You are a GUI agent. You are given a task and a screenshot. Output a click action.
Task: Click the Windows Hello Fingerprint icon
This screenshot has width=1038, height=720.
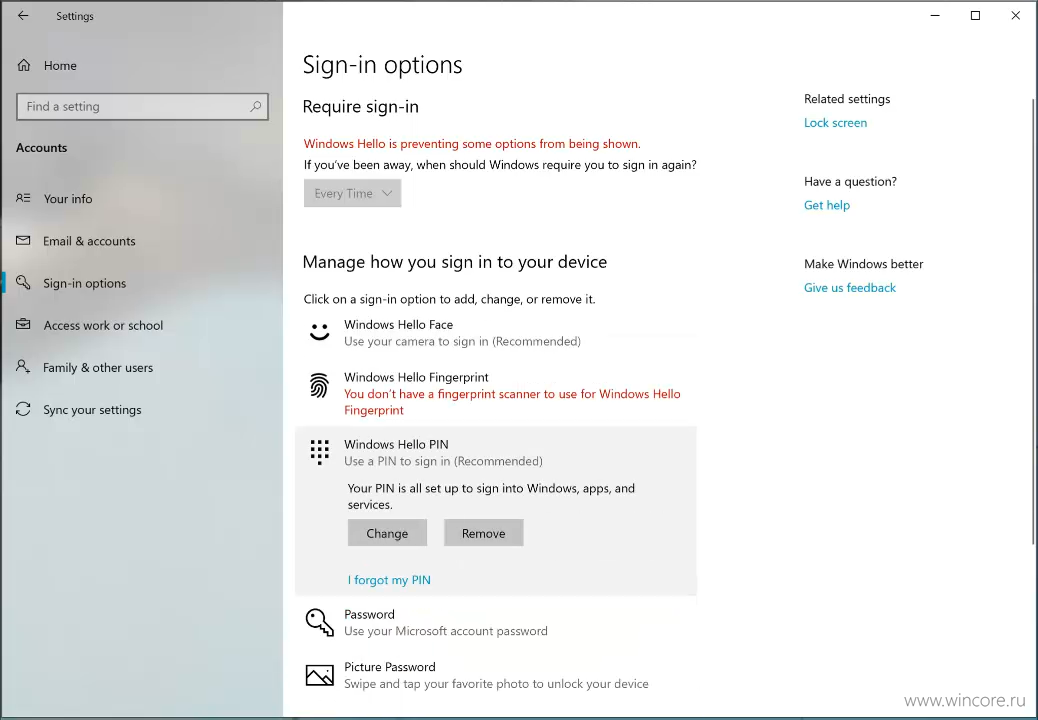click(320, 385)
